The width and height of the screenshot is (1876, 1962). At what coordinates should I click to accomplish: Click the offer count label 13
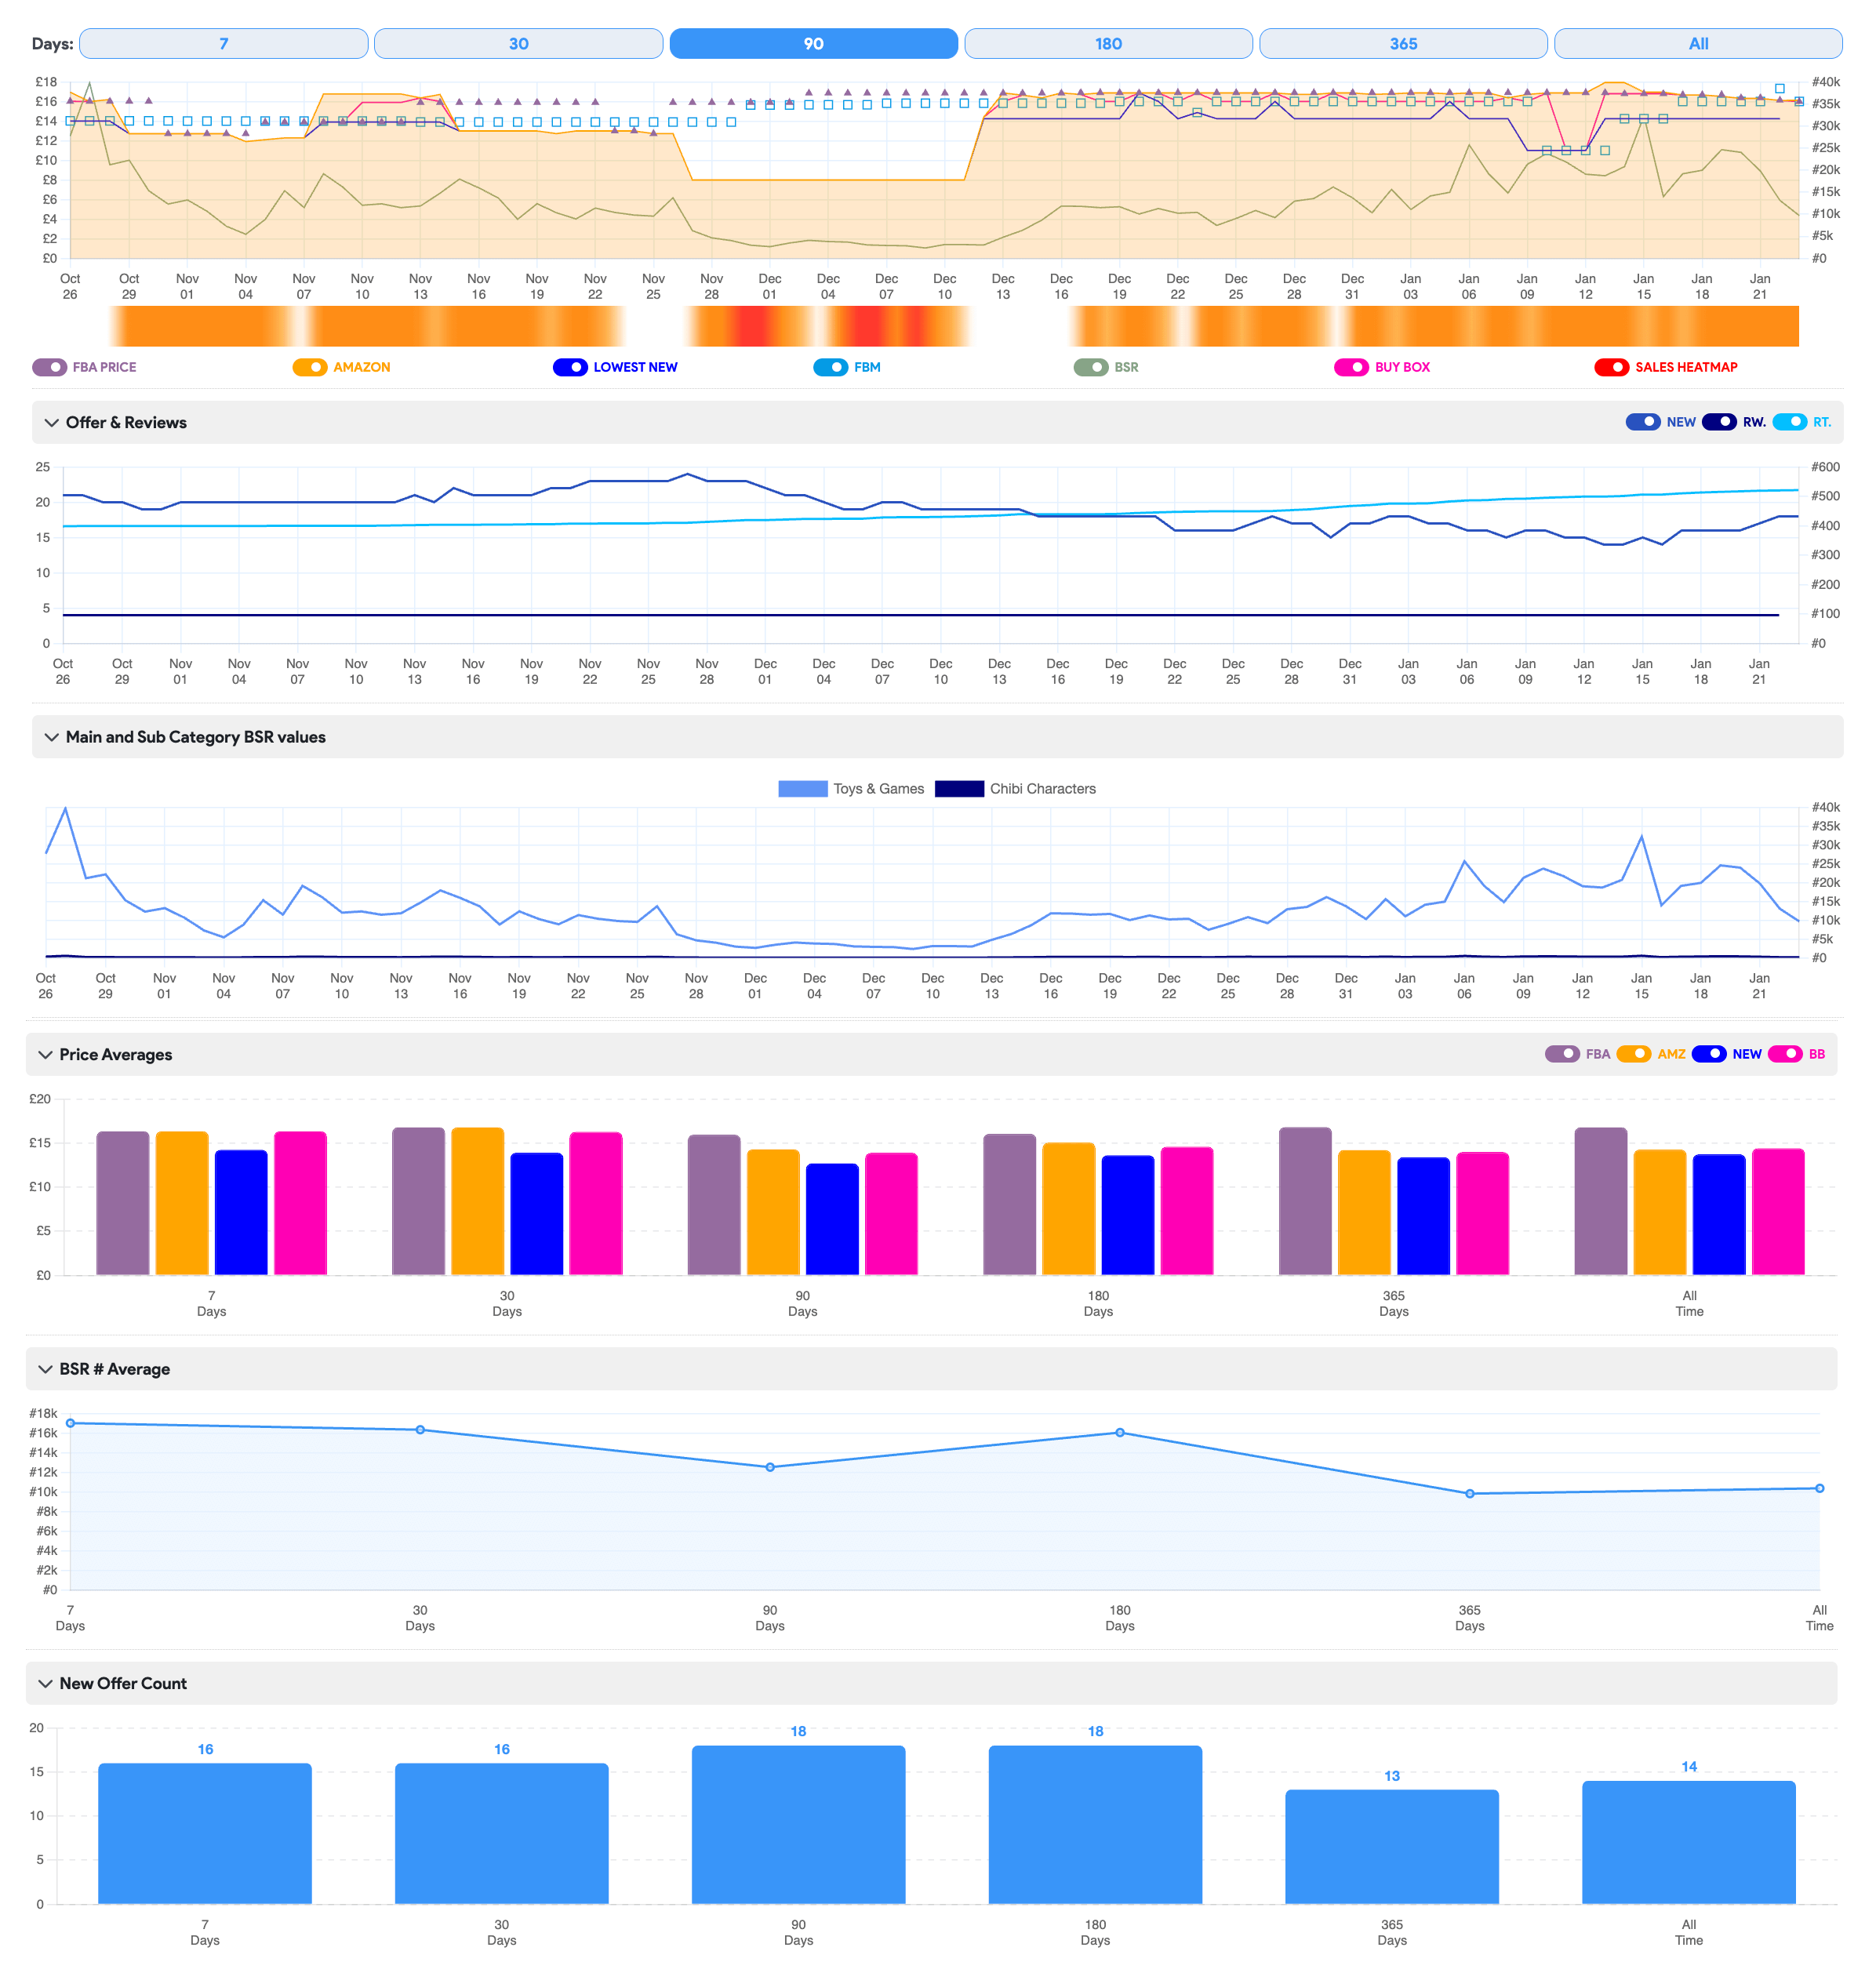(x=1392, y=1776)
